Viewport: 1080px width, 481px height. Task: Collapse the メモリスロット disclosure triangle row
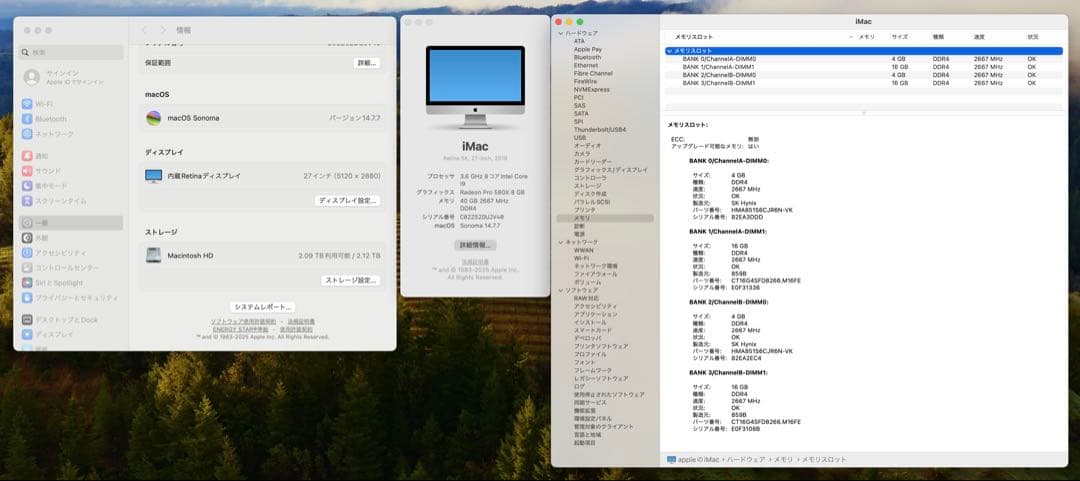pos(669,51)
